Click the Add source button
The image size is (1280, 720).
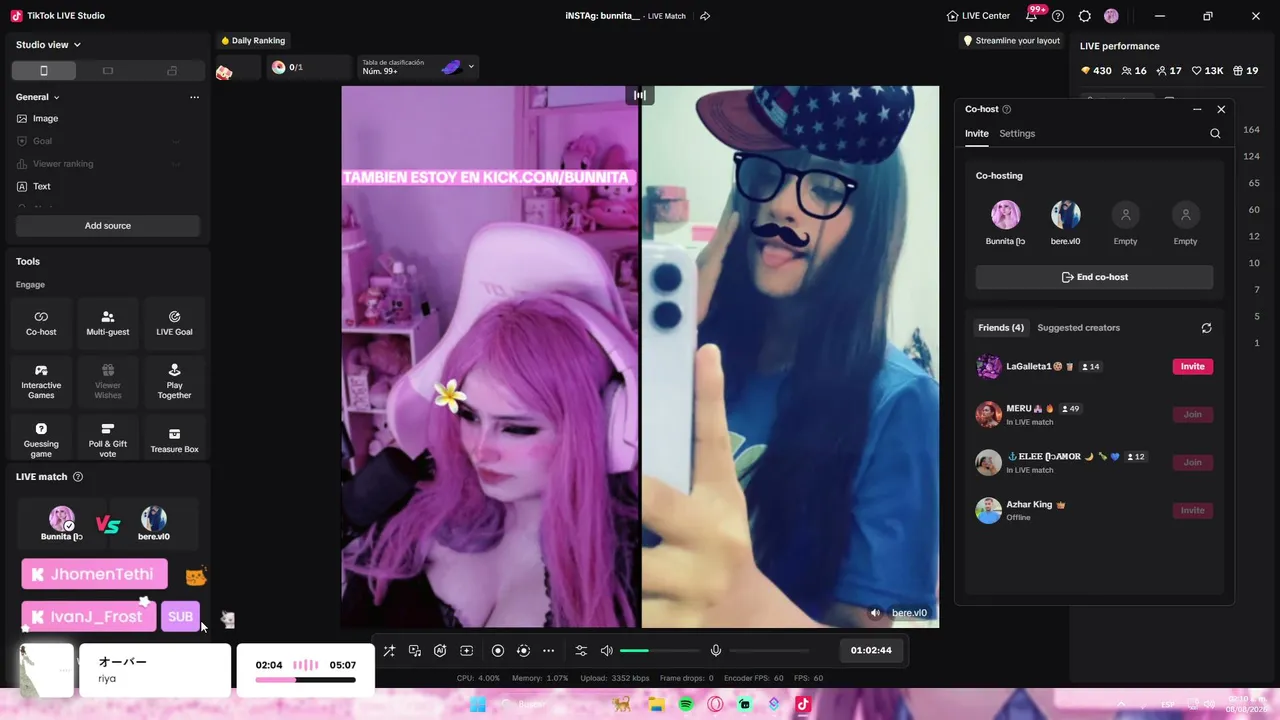(108, 226)
